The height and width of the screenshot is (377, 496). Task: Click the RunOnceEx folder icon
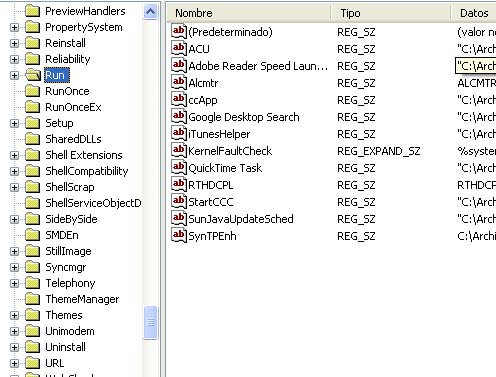point(33,107)
